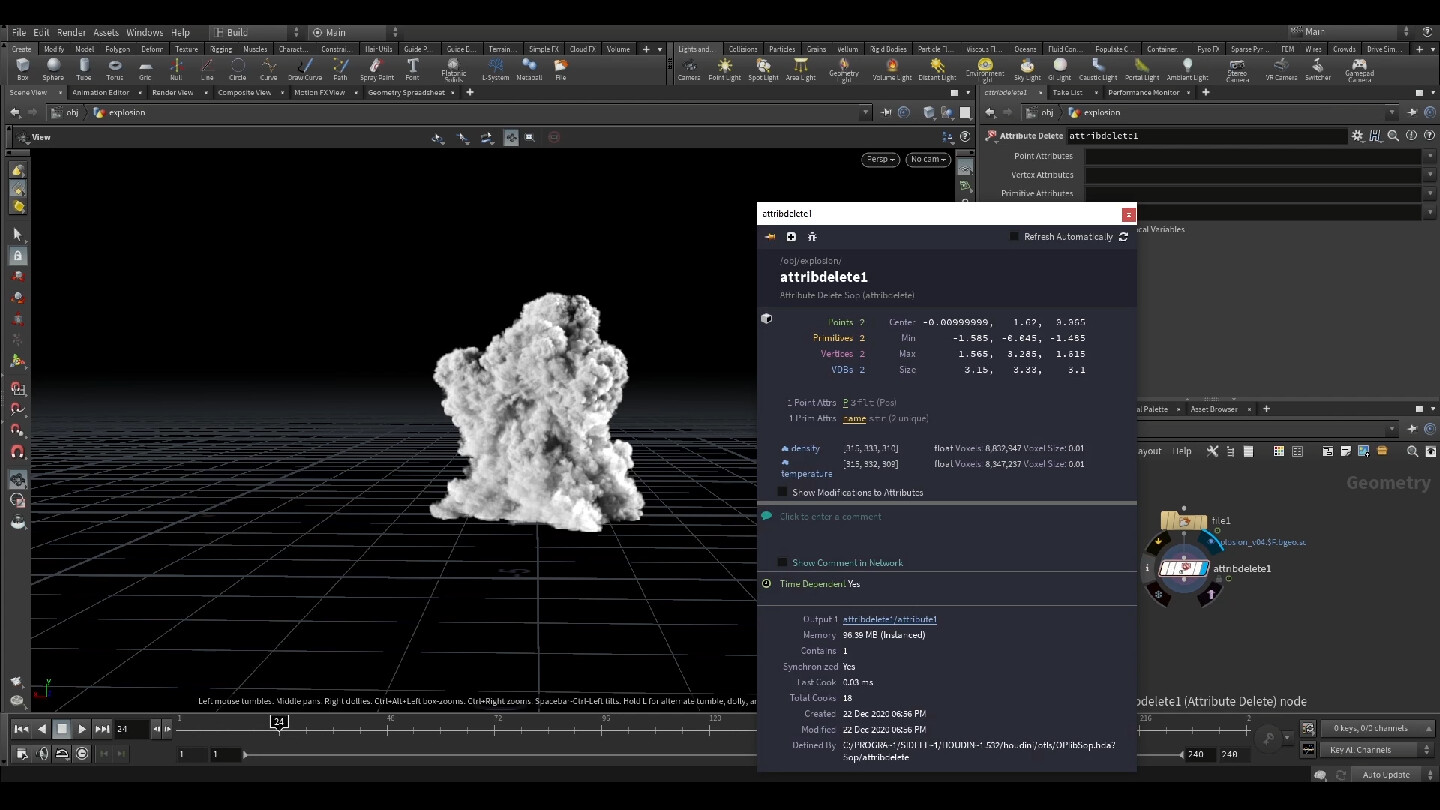1440x810 pixels.
Task: Pick the Spray Paint shelf tool
Action: (376, 67)
